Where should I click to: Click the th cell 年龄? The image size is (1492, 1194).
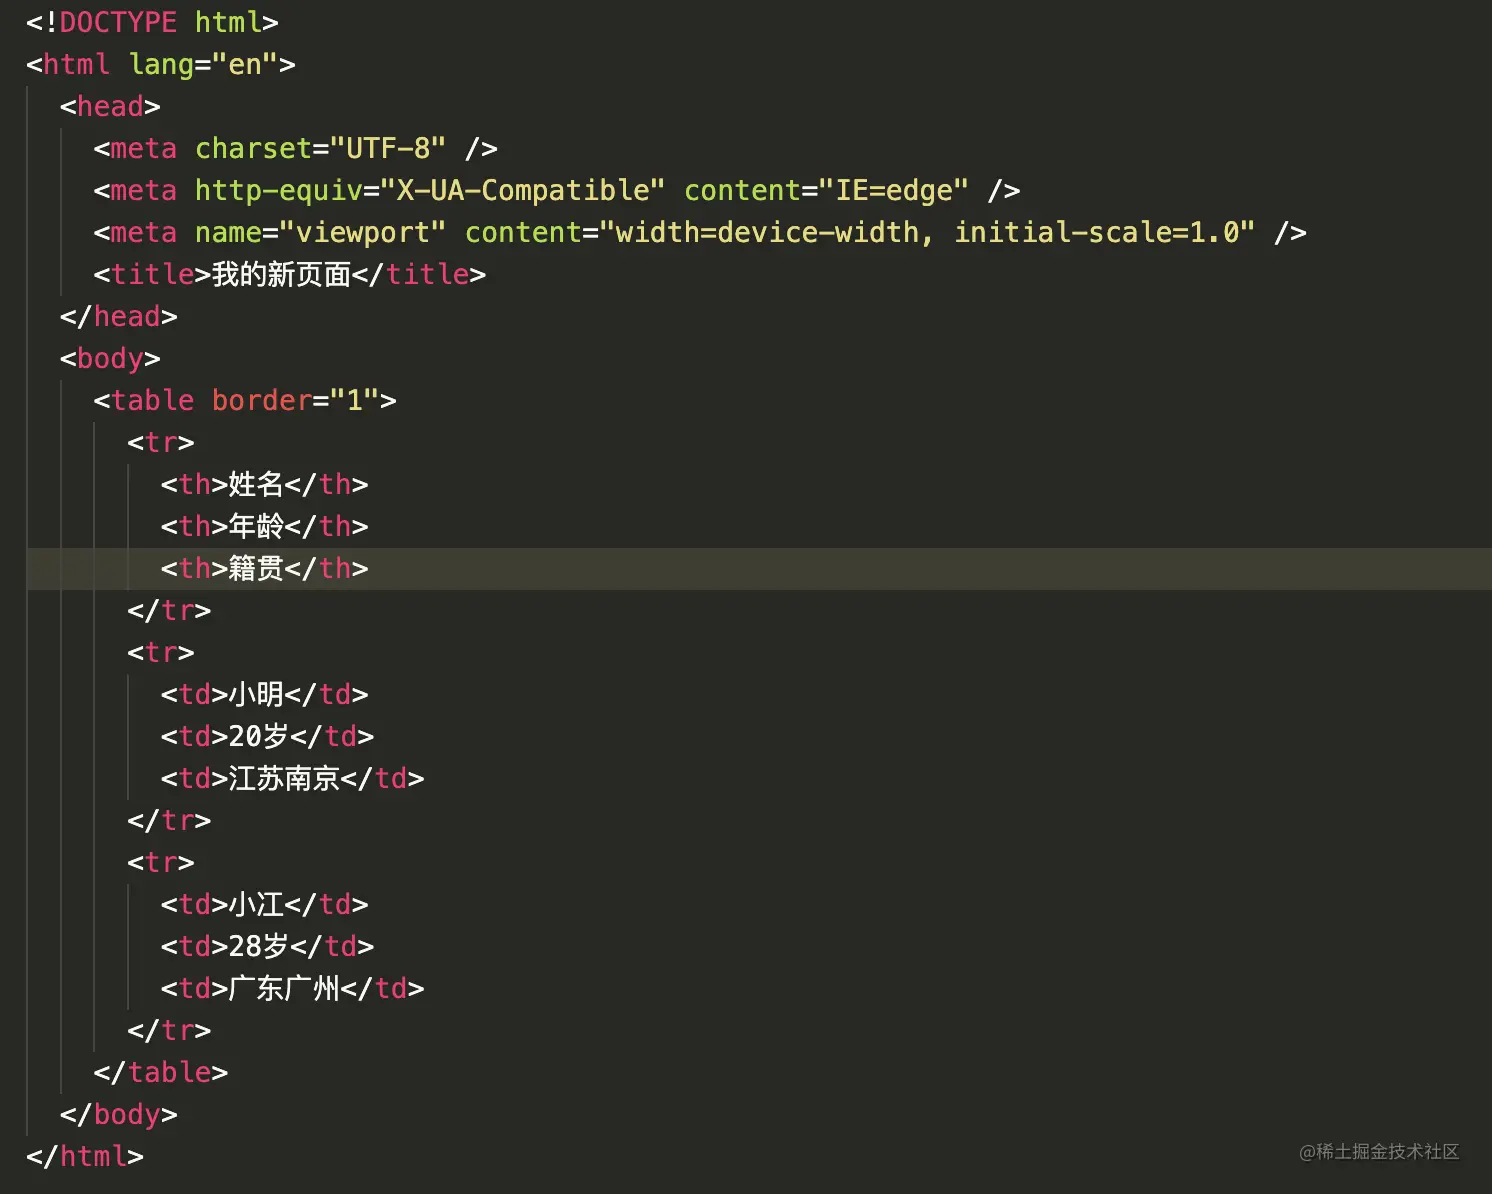[x=265, y=526]
